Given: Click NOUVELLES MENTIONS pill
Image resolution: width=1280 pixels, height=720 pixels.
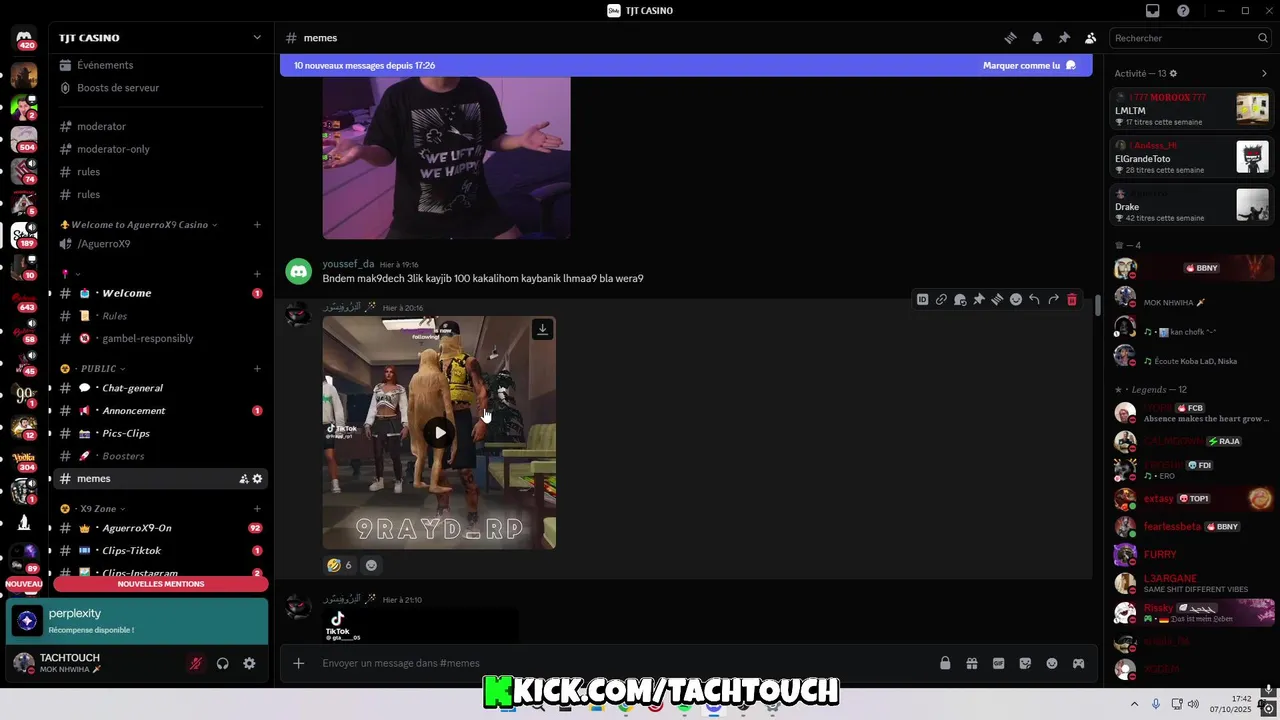Looking at the screenshot, I should 160,584.
